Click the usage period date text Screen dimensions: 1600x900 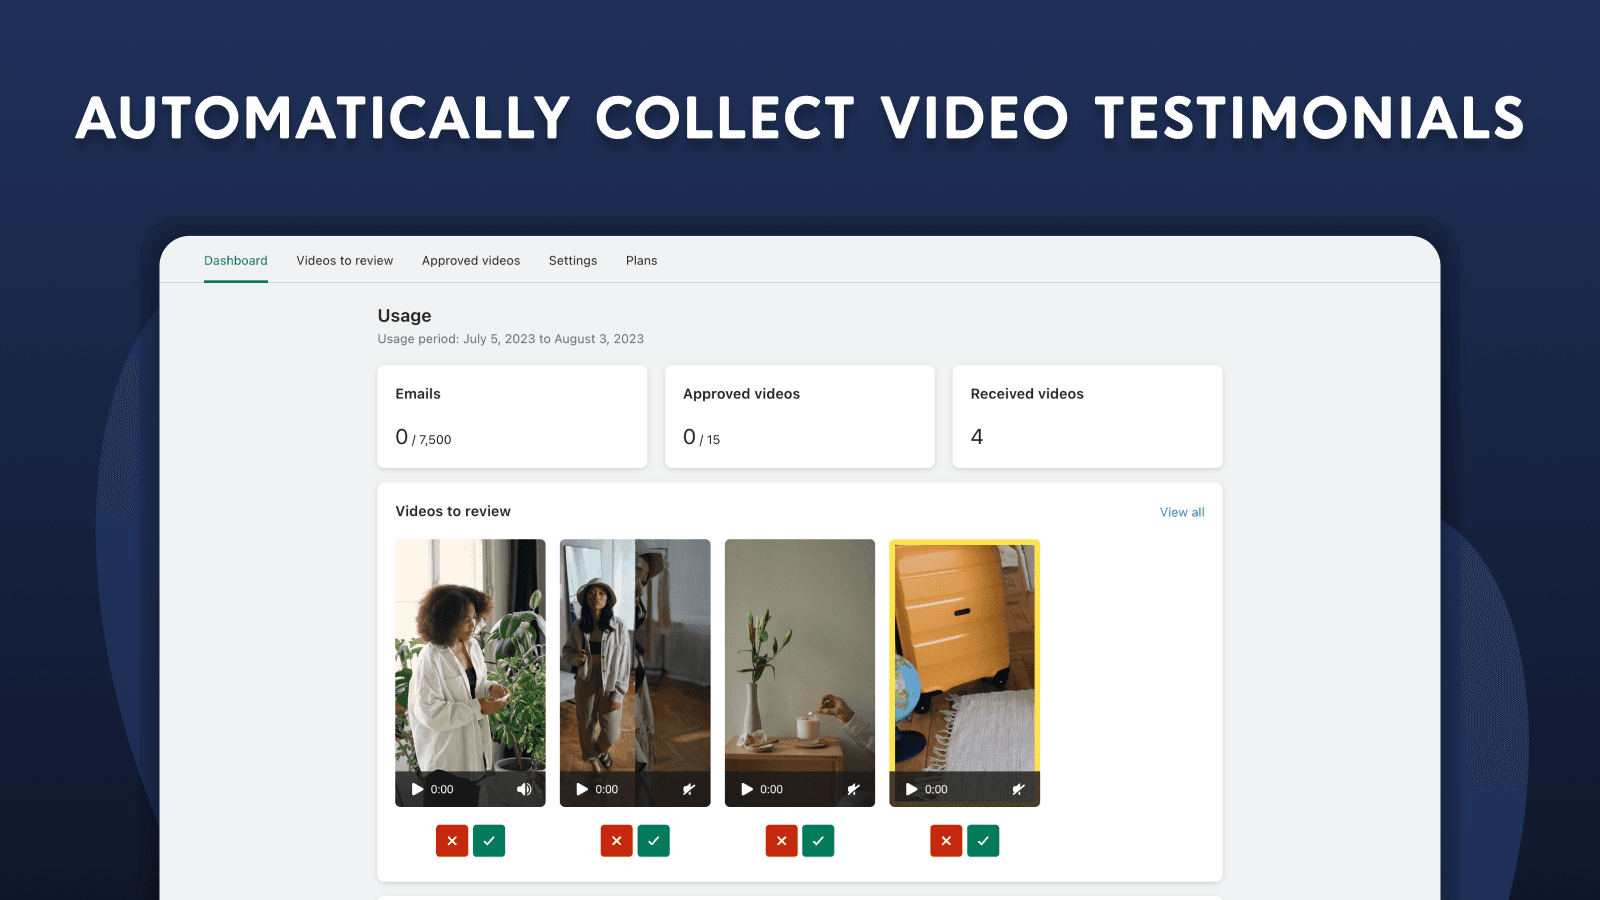coord(511,339)
